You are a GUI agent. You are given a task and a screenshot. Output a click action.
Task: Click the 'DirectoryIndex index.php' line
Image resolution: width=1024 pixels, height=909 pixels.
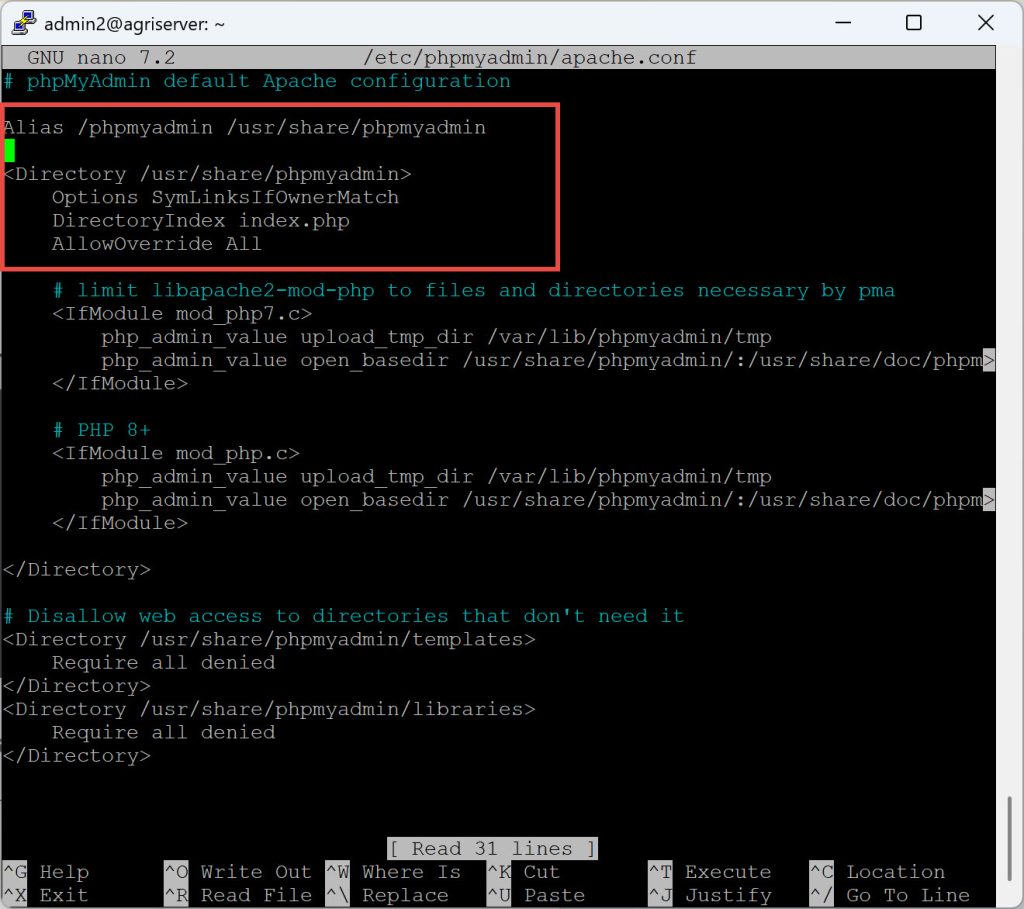point(200,221)
